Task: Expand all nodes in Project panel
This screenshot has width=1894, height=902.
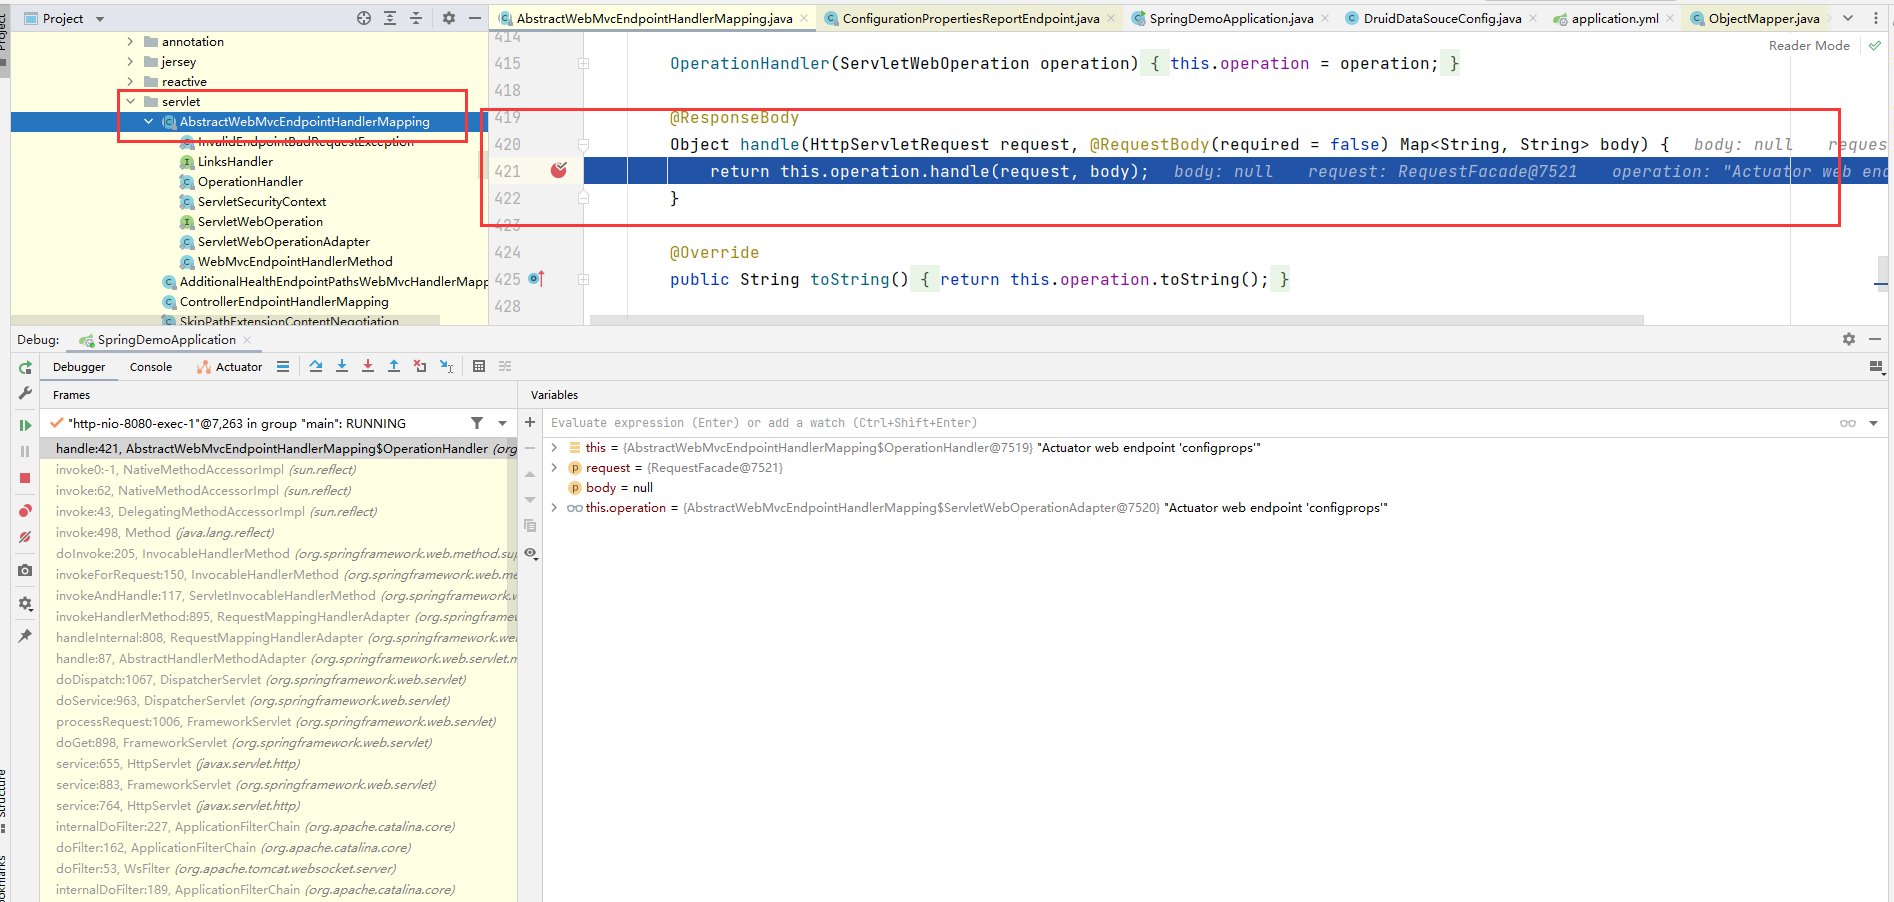Action: tap(390, 18)
